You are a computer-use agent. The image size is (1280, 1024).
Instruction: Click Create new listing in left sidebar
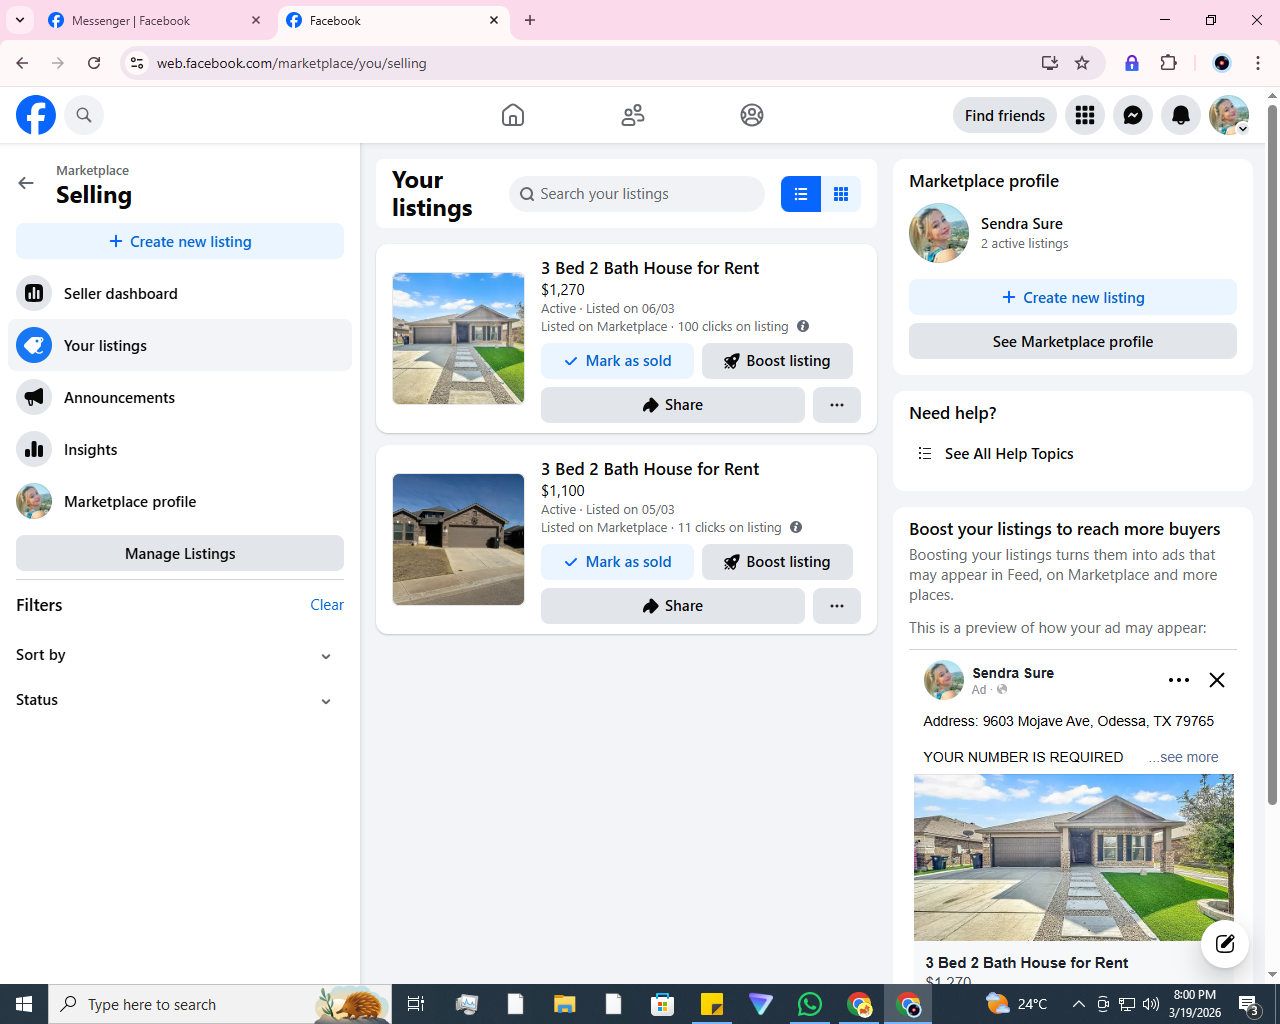[x=180, y=241]
